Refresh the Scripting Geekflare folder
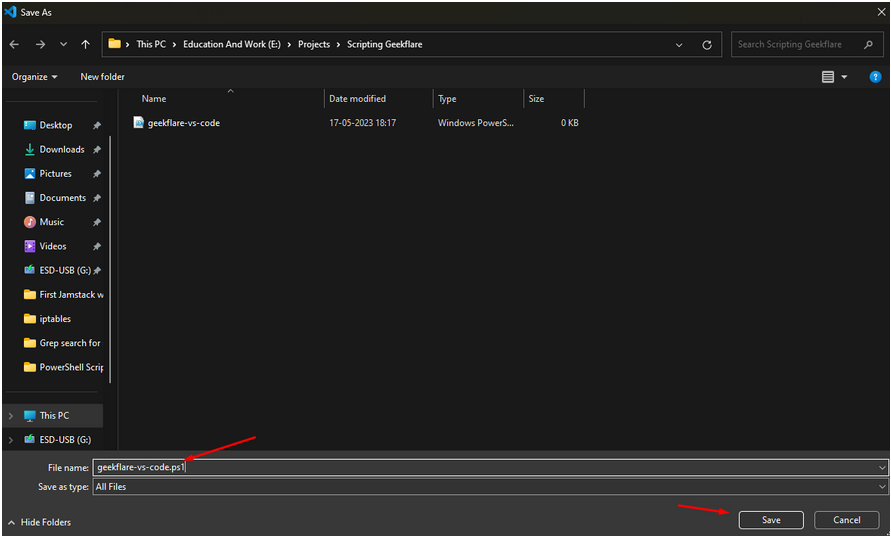Screen dimensions: 891x538 (707, 45)
